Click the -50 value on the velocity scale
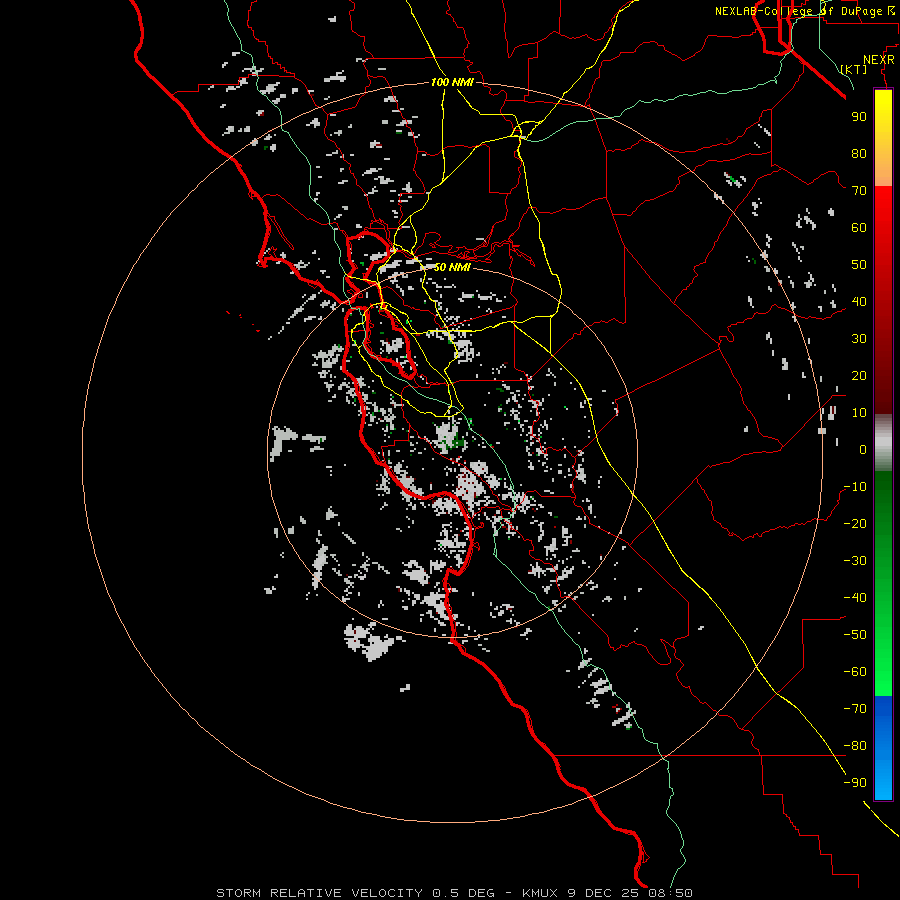 tap(855, 635)
